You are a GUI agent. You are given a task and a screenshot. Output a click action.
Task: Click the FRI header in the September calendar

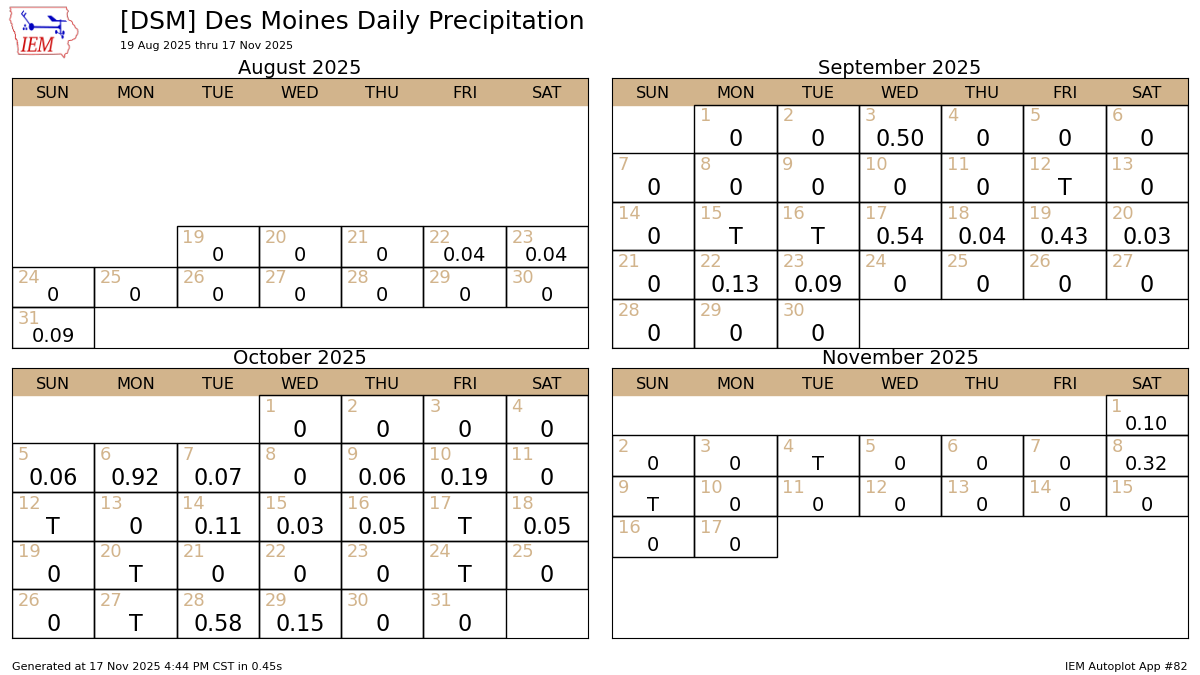(x=1064, y=93)
